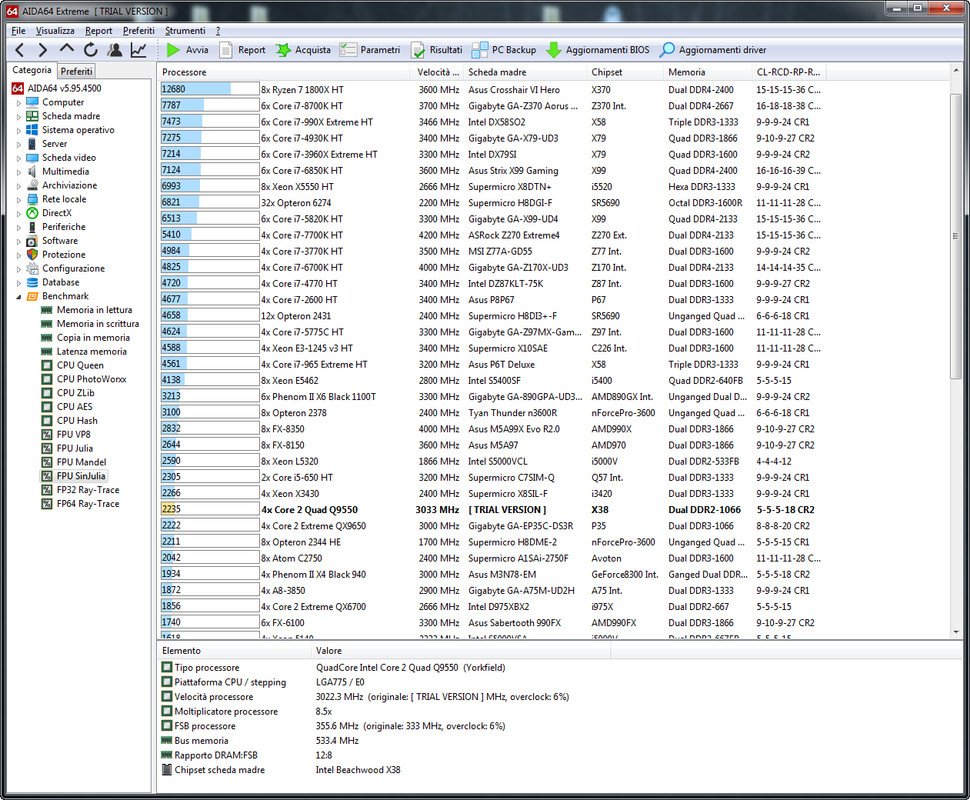Expand the Sistema operativo node
This screenshot has width=970, height=800.
[19, 131]
